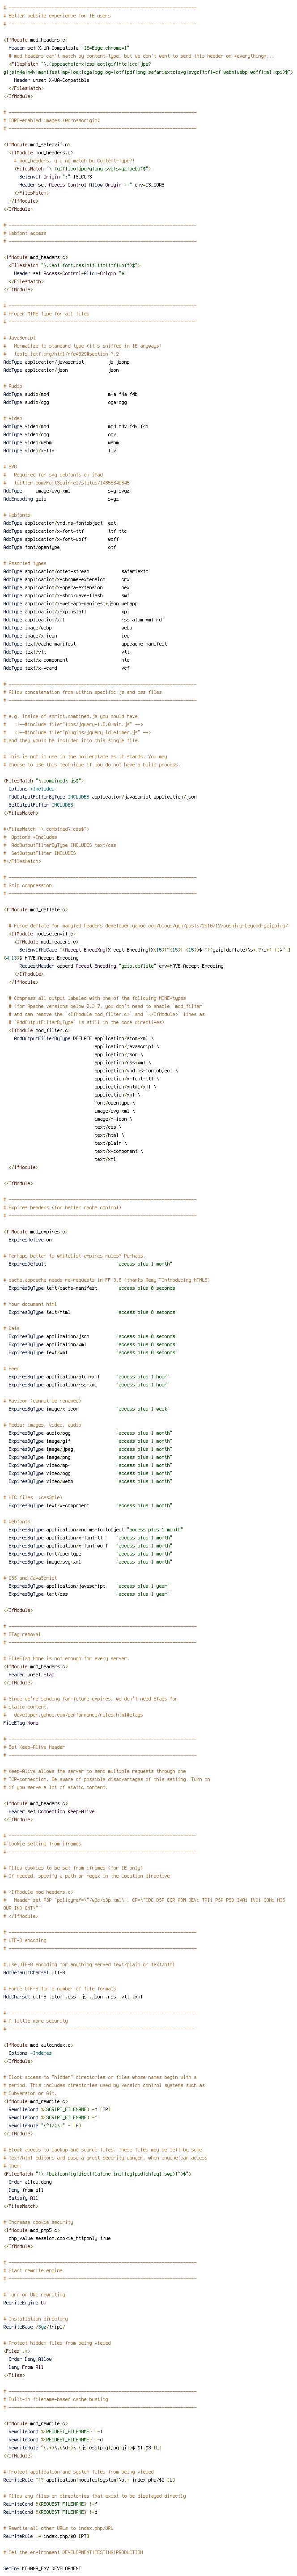The width and height of the screenshot is (297, 2576).
Task: Click the 'Proper MIME type for all files' heading
Action: coord(47,313)
